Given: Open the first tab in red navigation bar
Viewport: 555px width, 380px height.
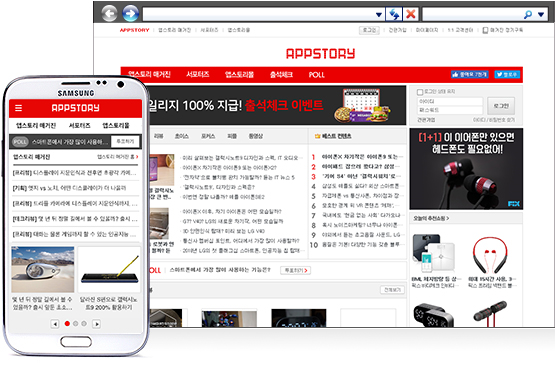Looking at the screenshot, I should [149, 74].
